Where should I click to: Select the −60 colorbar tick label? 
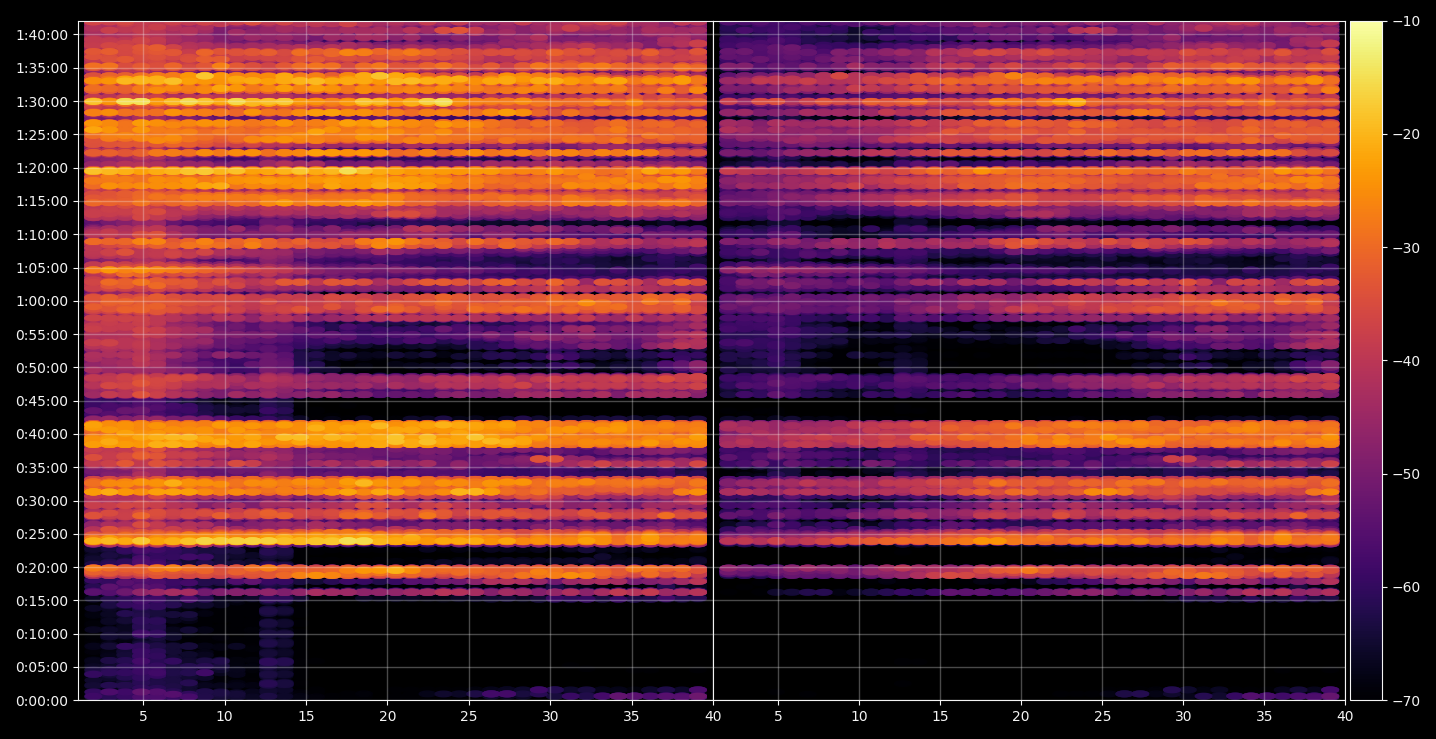pos(1406,587)
